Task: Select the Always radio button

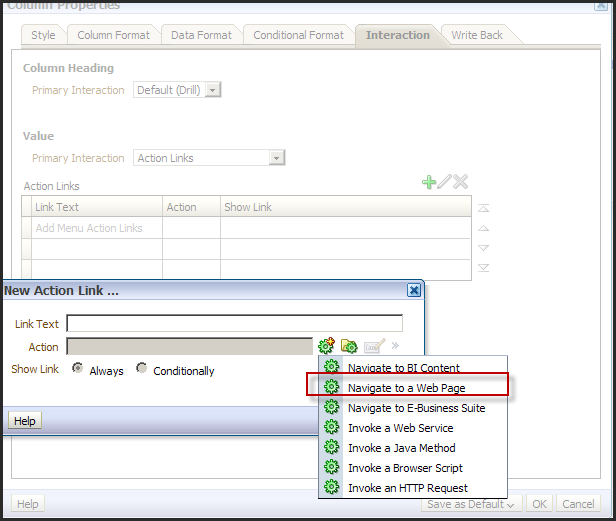Action: pyautogui.click(x=77, y=368)
